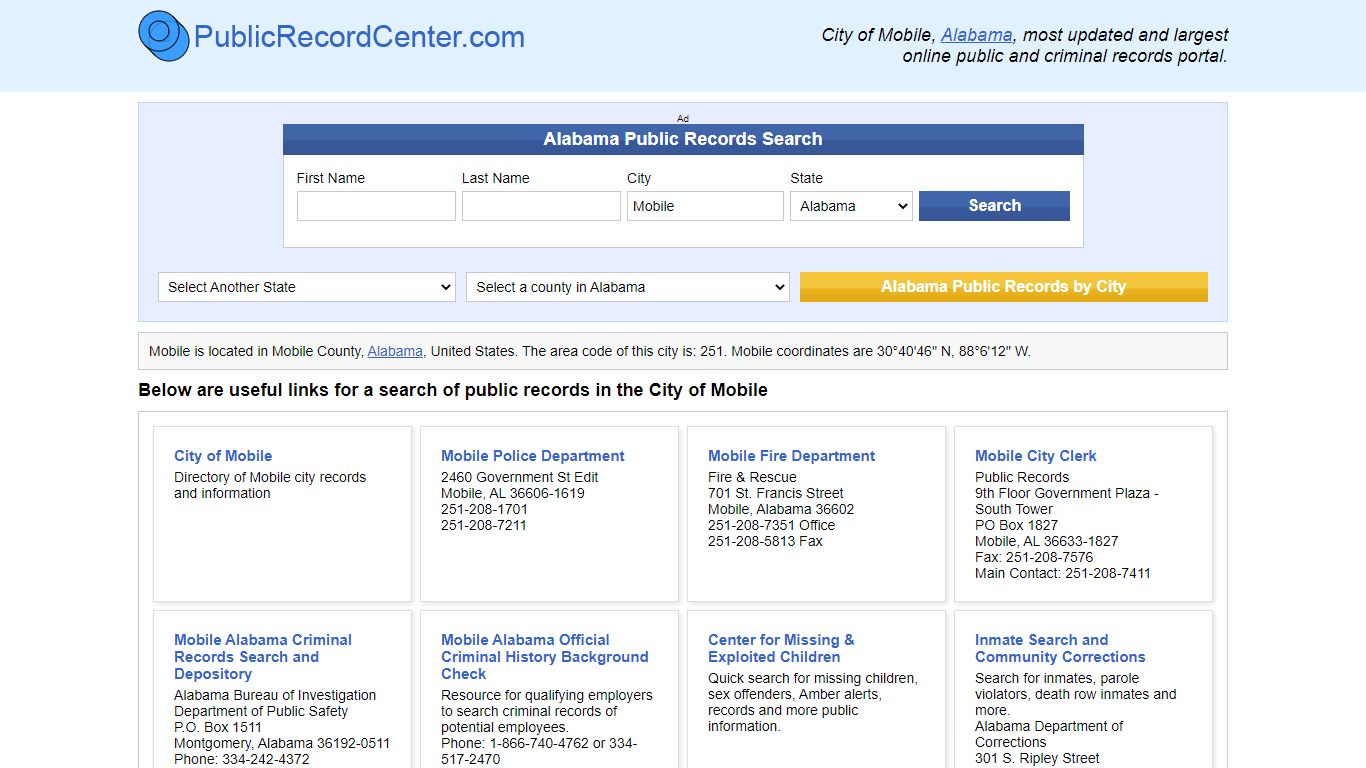Open Center for Missing & Exploited Children link
The width and height of the screenshot is (1366, 768).
pos(781,648)
